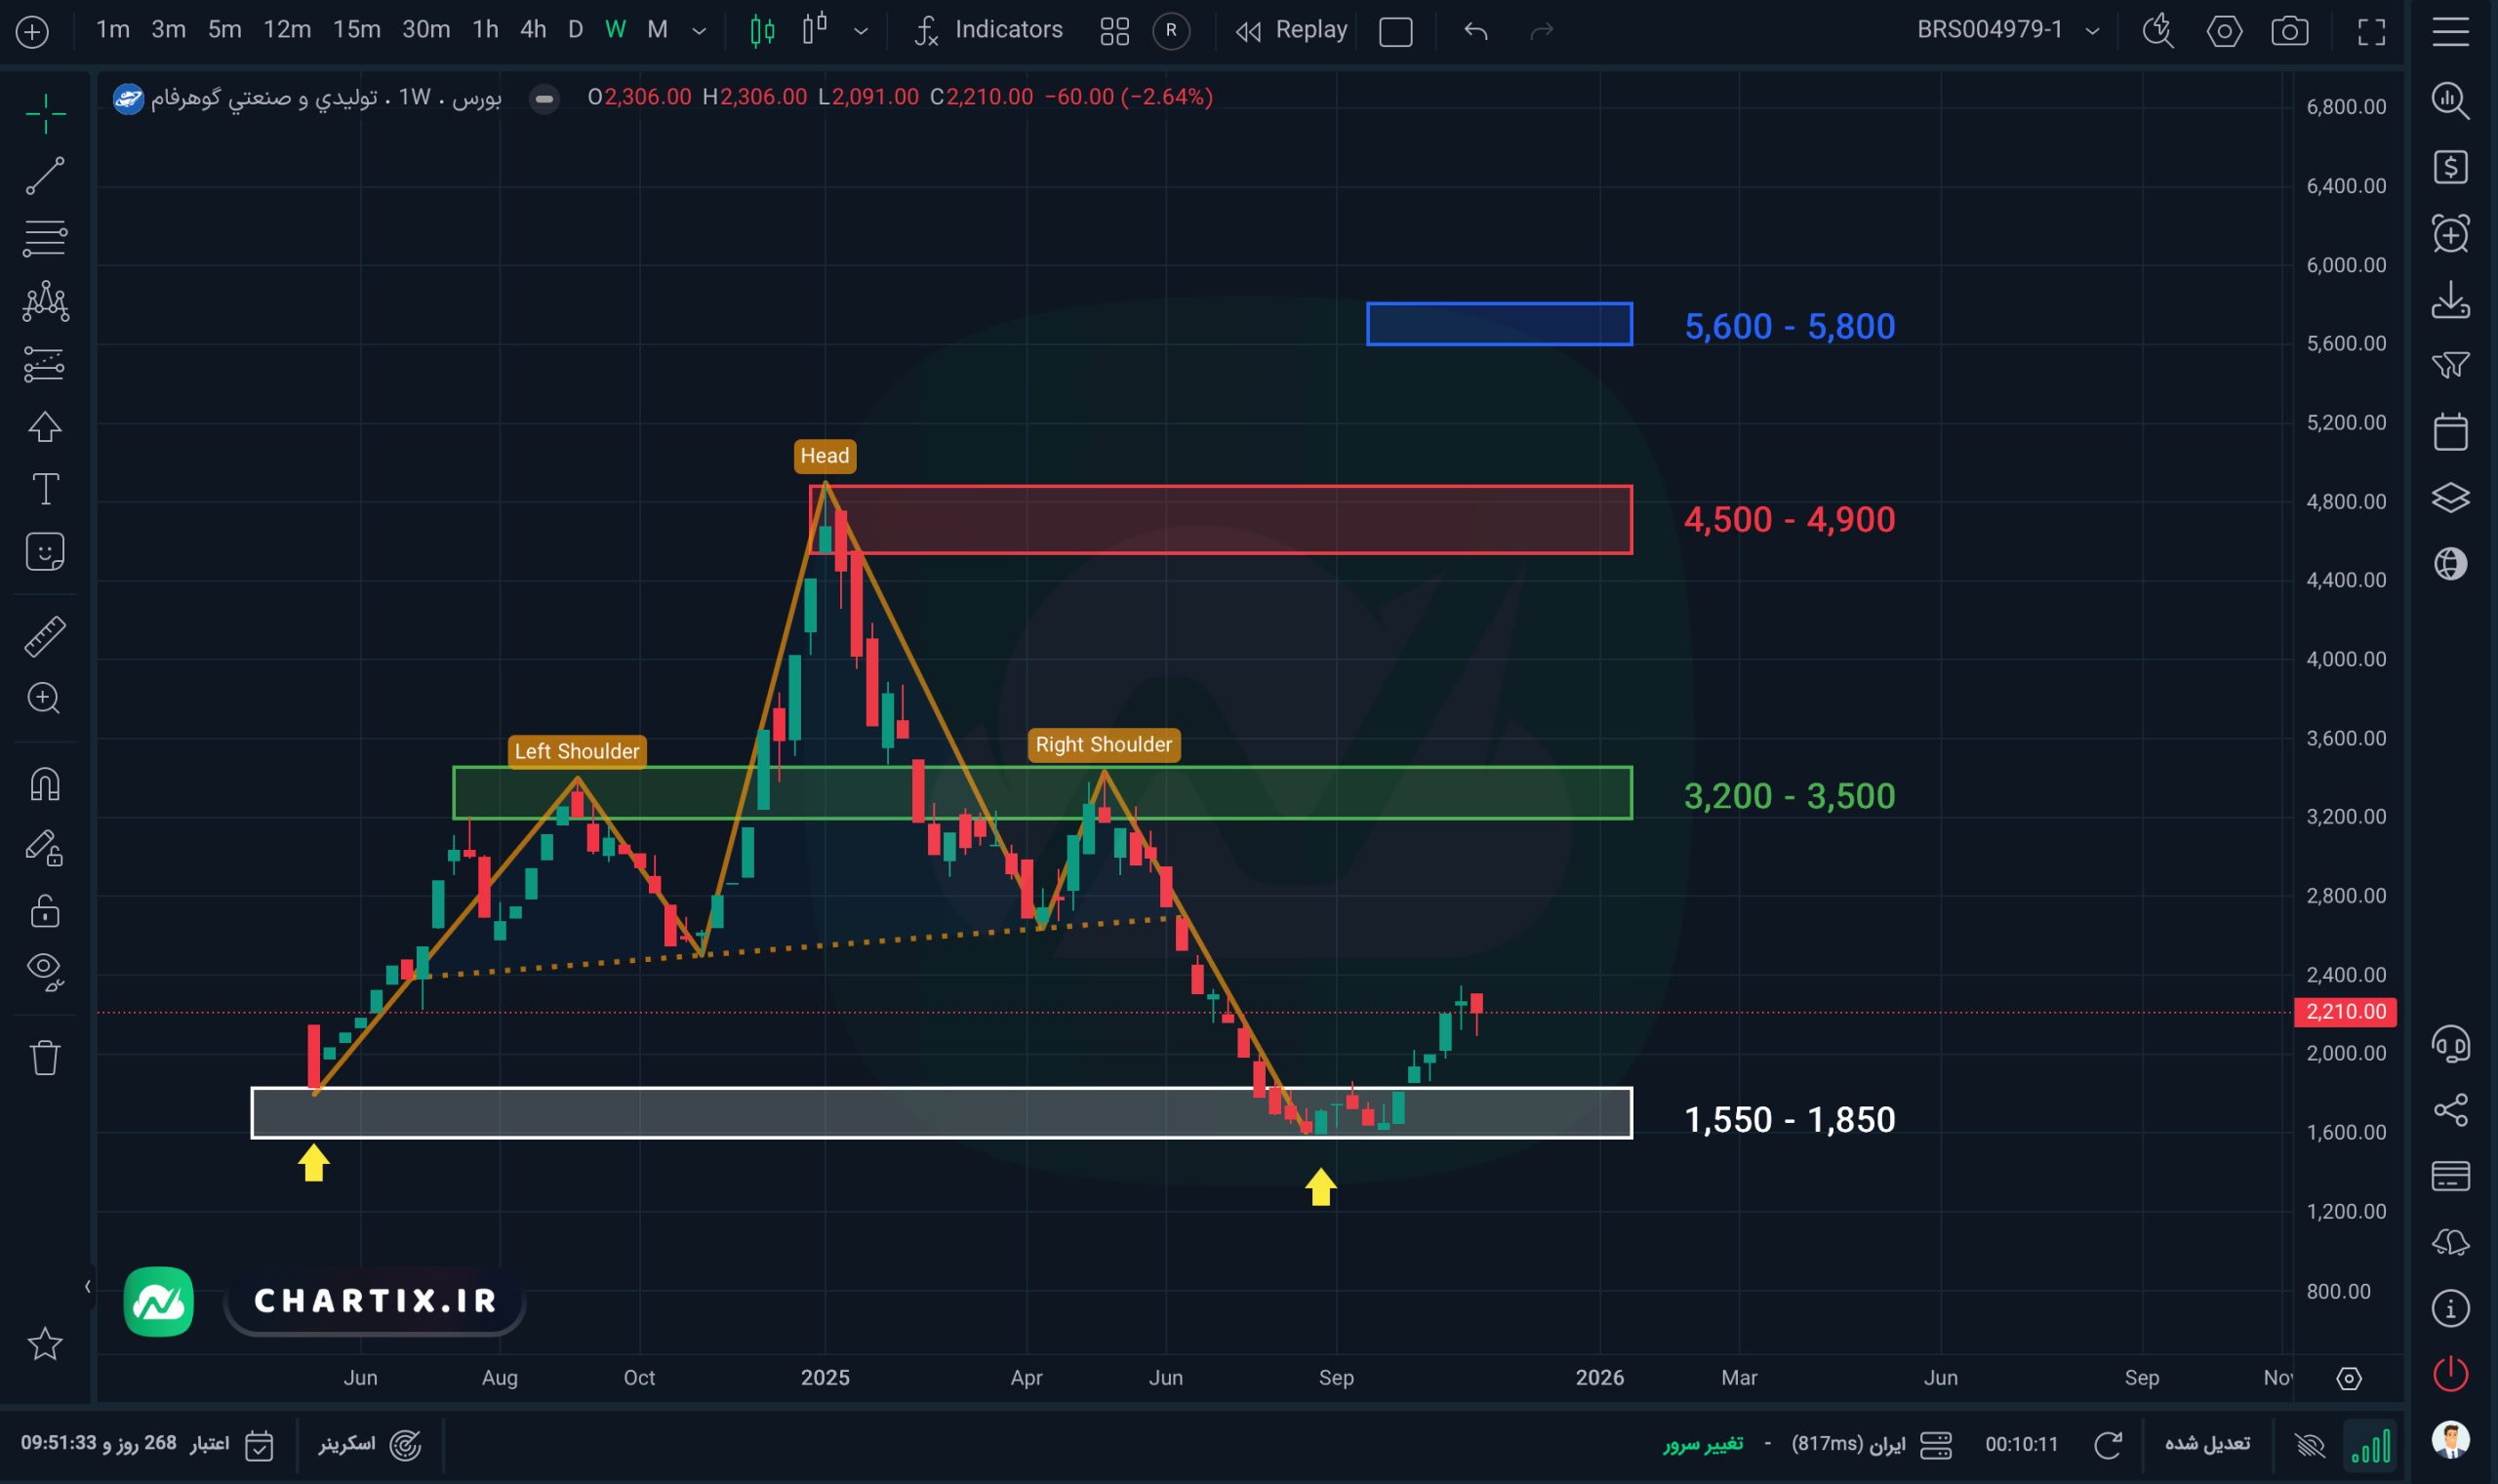The image size is (2498, 1484).
Task: Open the camera snapshot icon
Action: (2289, 31)
